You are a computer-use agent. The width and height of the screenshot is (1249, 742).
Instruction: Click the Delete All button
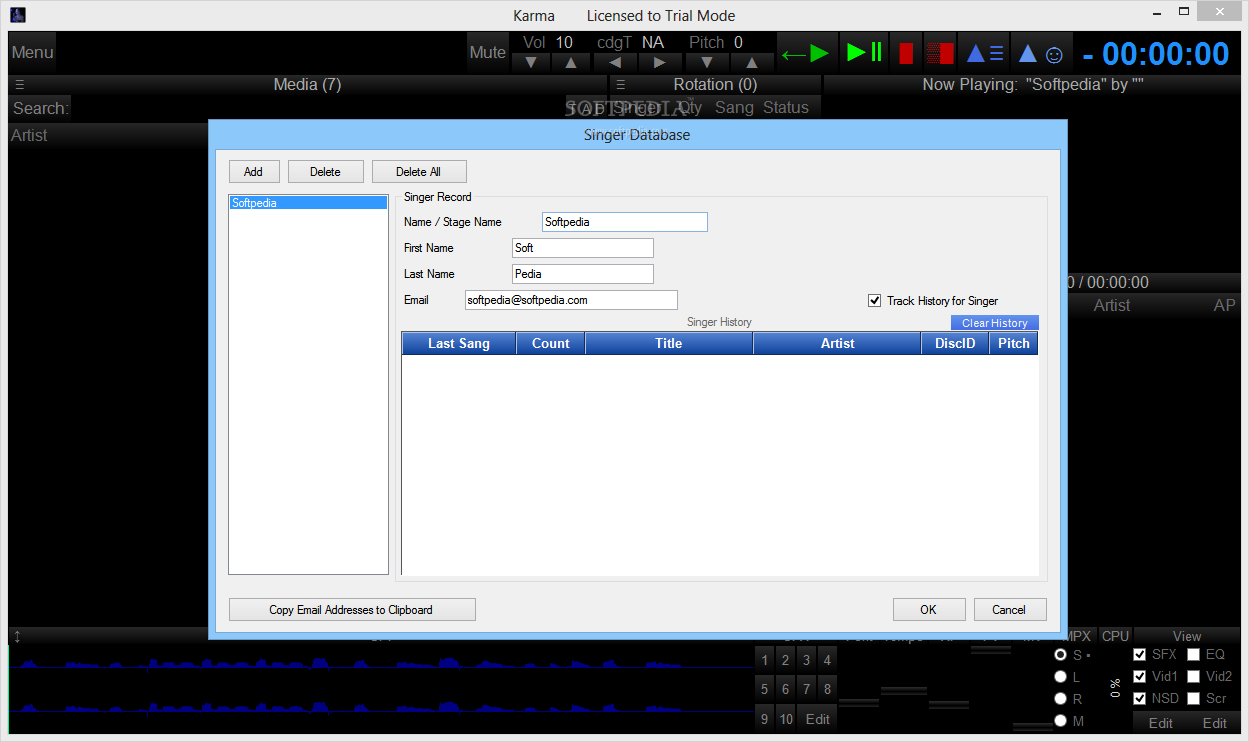tap(419, 172)
